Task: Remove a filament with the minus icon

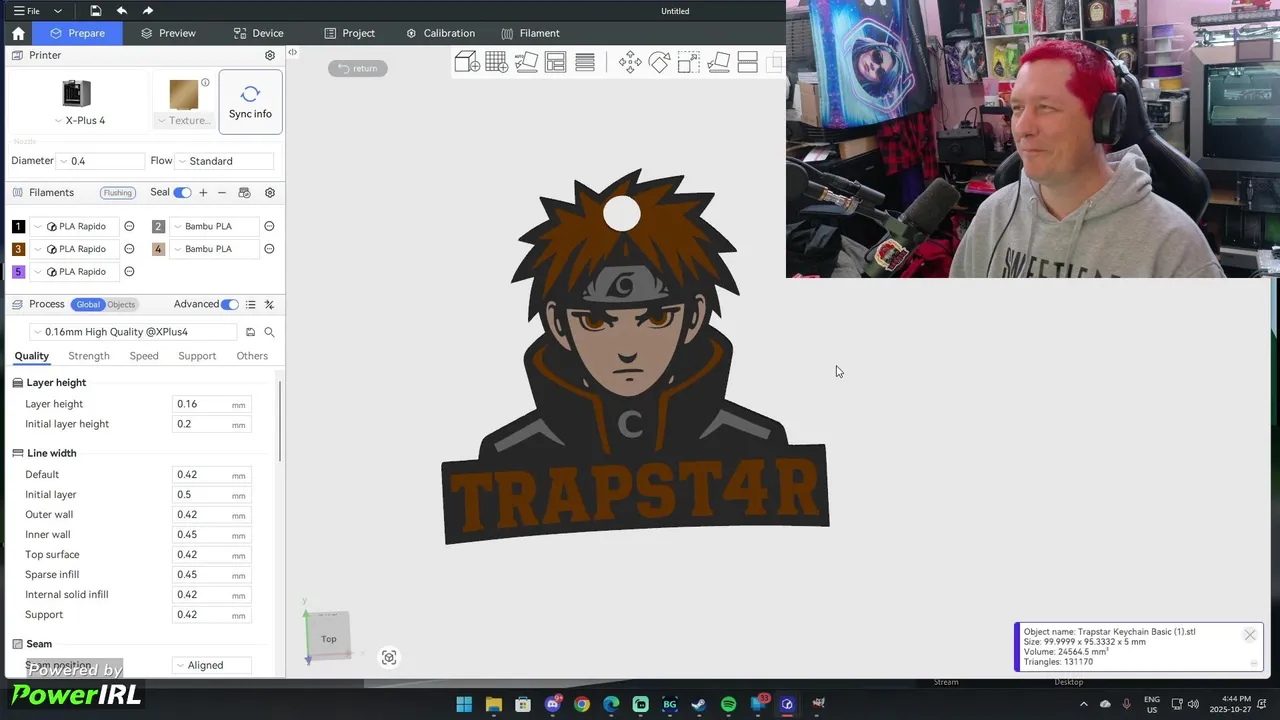Action: point(222,192)
